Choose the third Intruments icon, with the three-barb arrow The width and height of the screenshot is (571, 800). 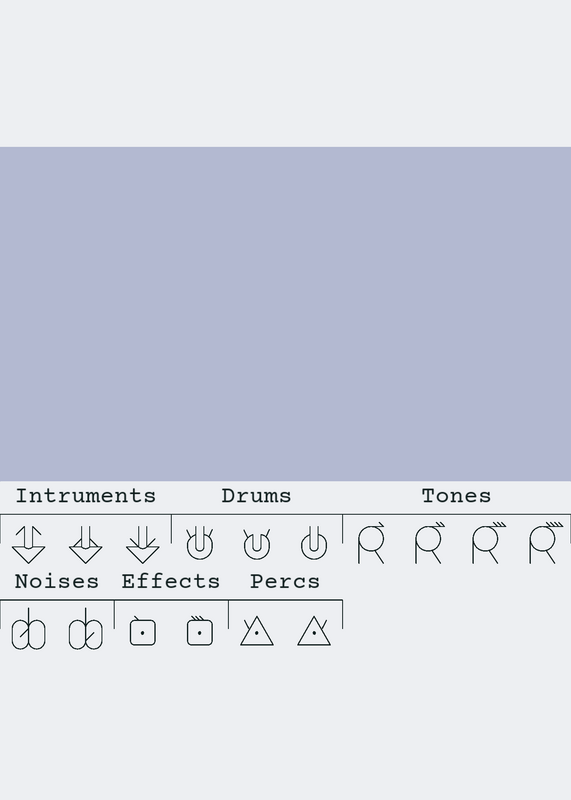(143, 545)
